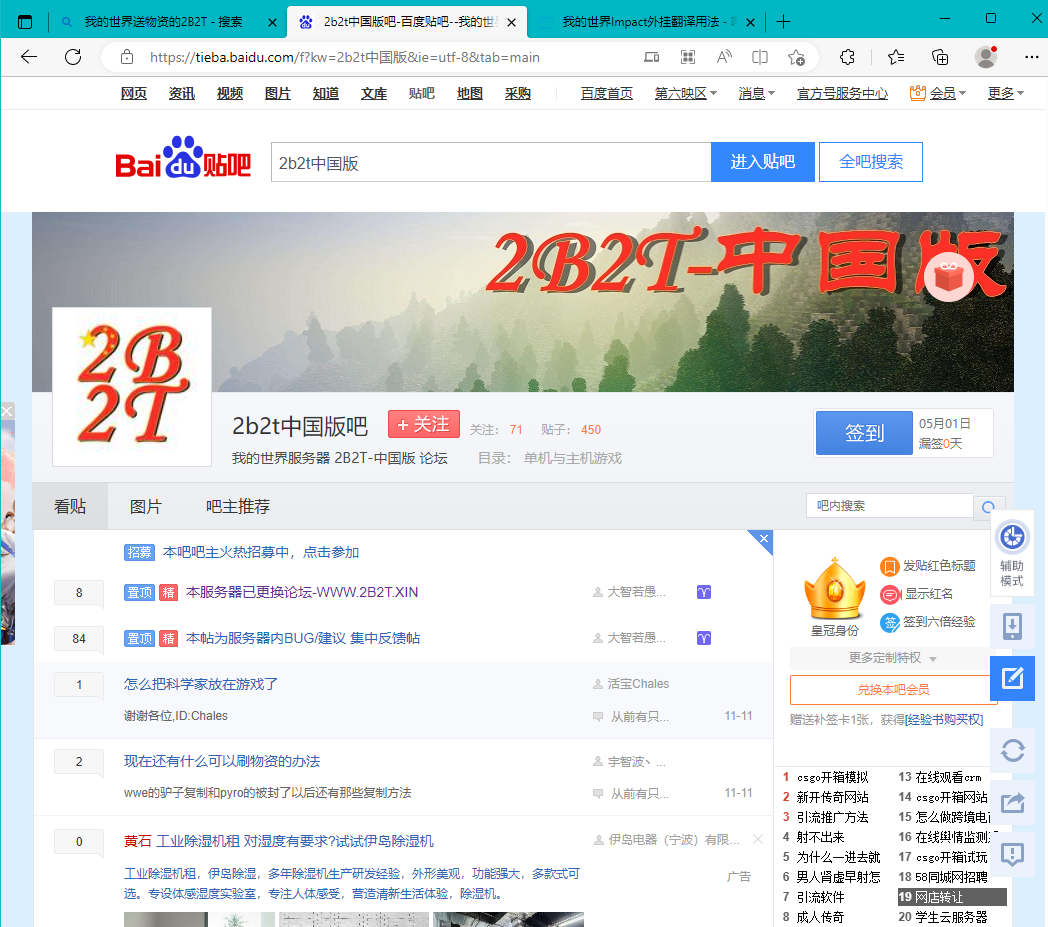Open browser profile avatar
This screenshot has width=1048, height=927.
[x=986, y=57]
